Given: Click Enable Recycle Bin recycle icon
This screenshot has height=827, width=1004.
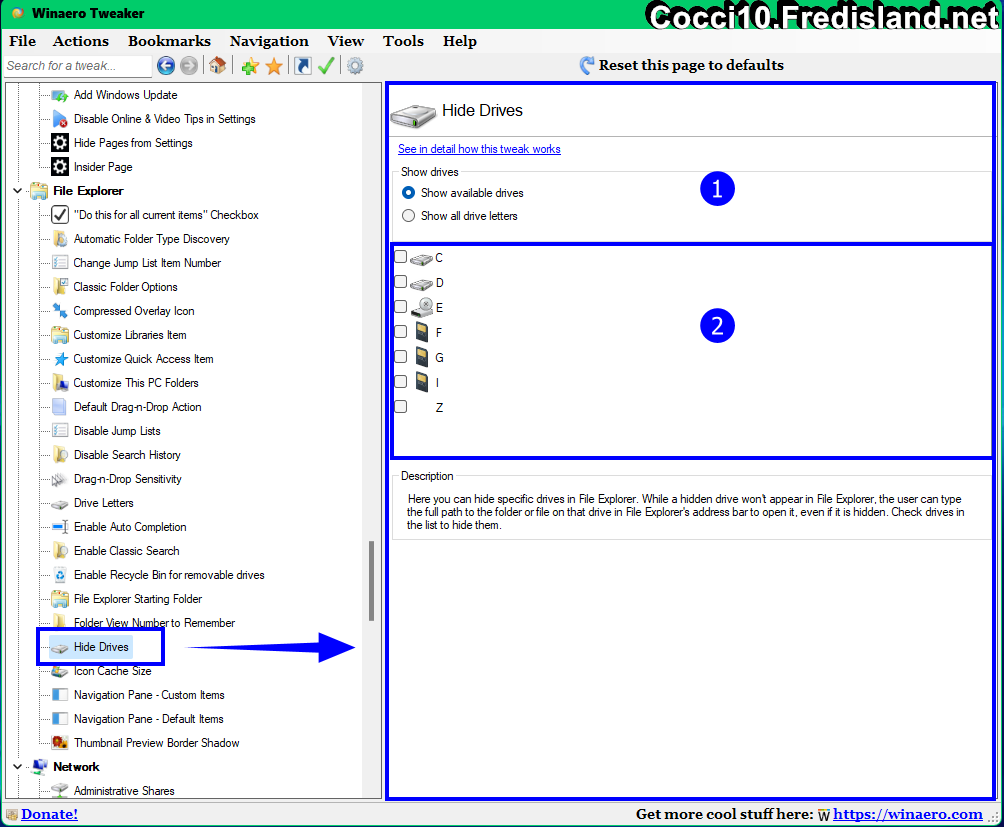Looking at the screenshot, I should click(60, 575).
